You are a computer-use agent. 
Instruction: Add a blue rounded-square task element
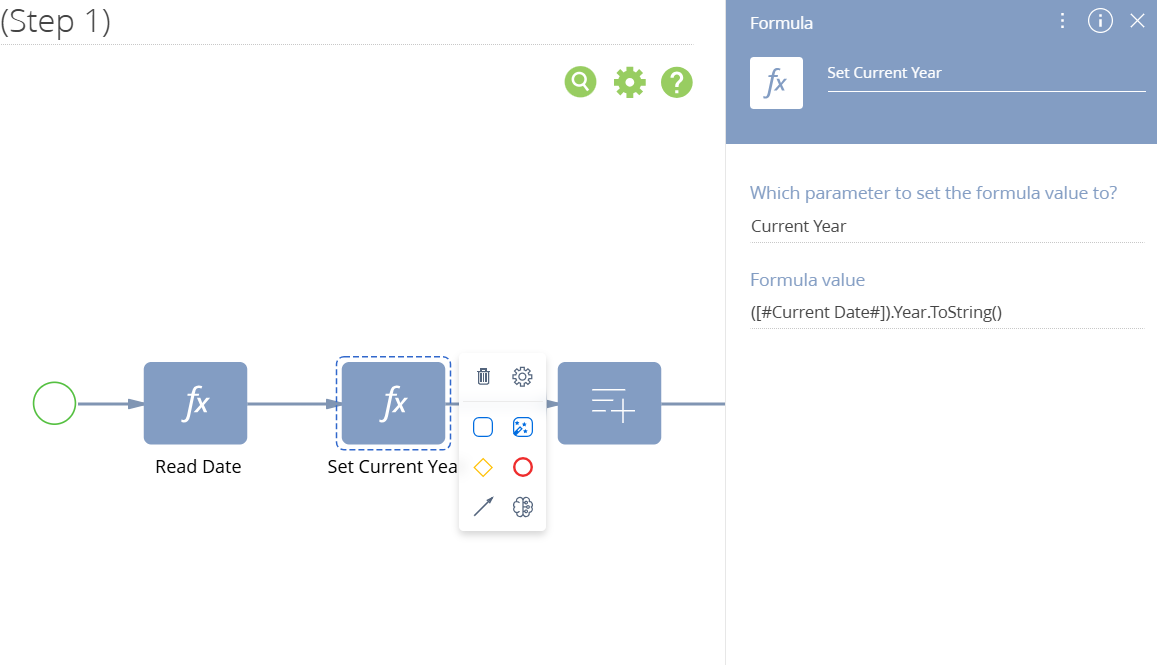pos(483,428)
